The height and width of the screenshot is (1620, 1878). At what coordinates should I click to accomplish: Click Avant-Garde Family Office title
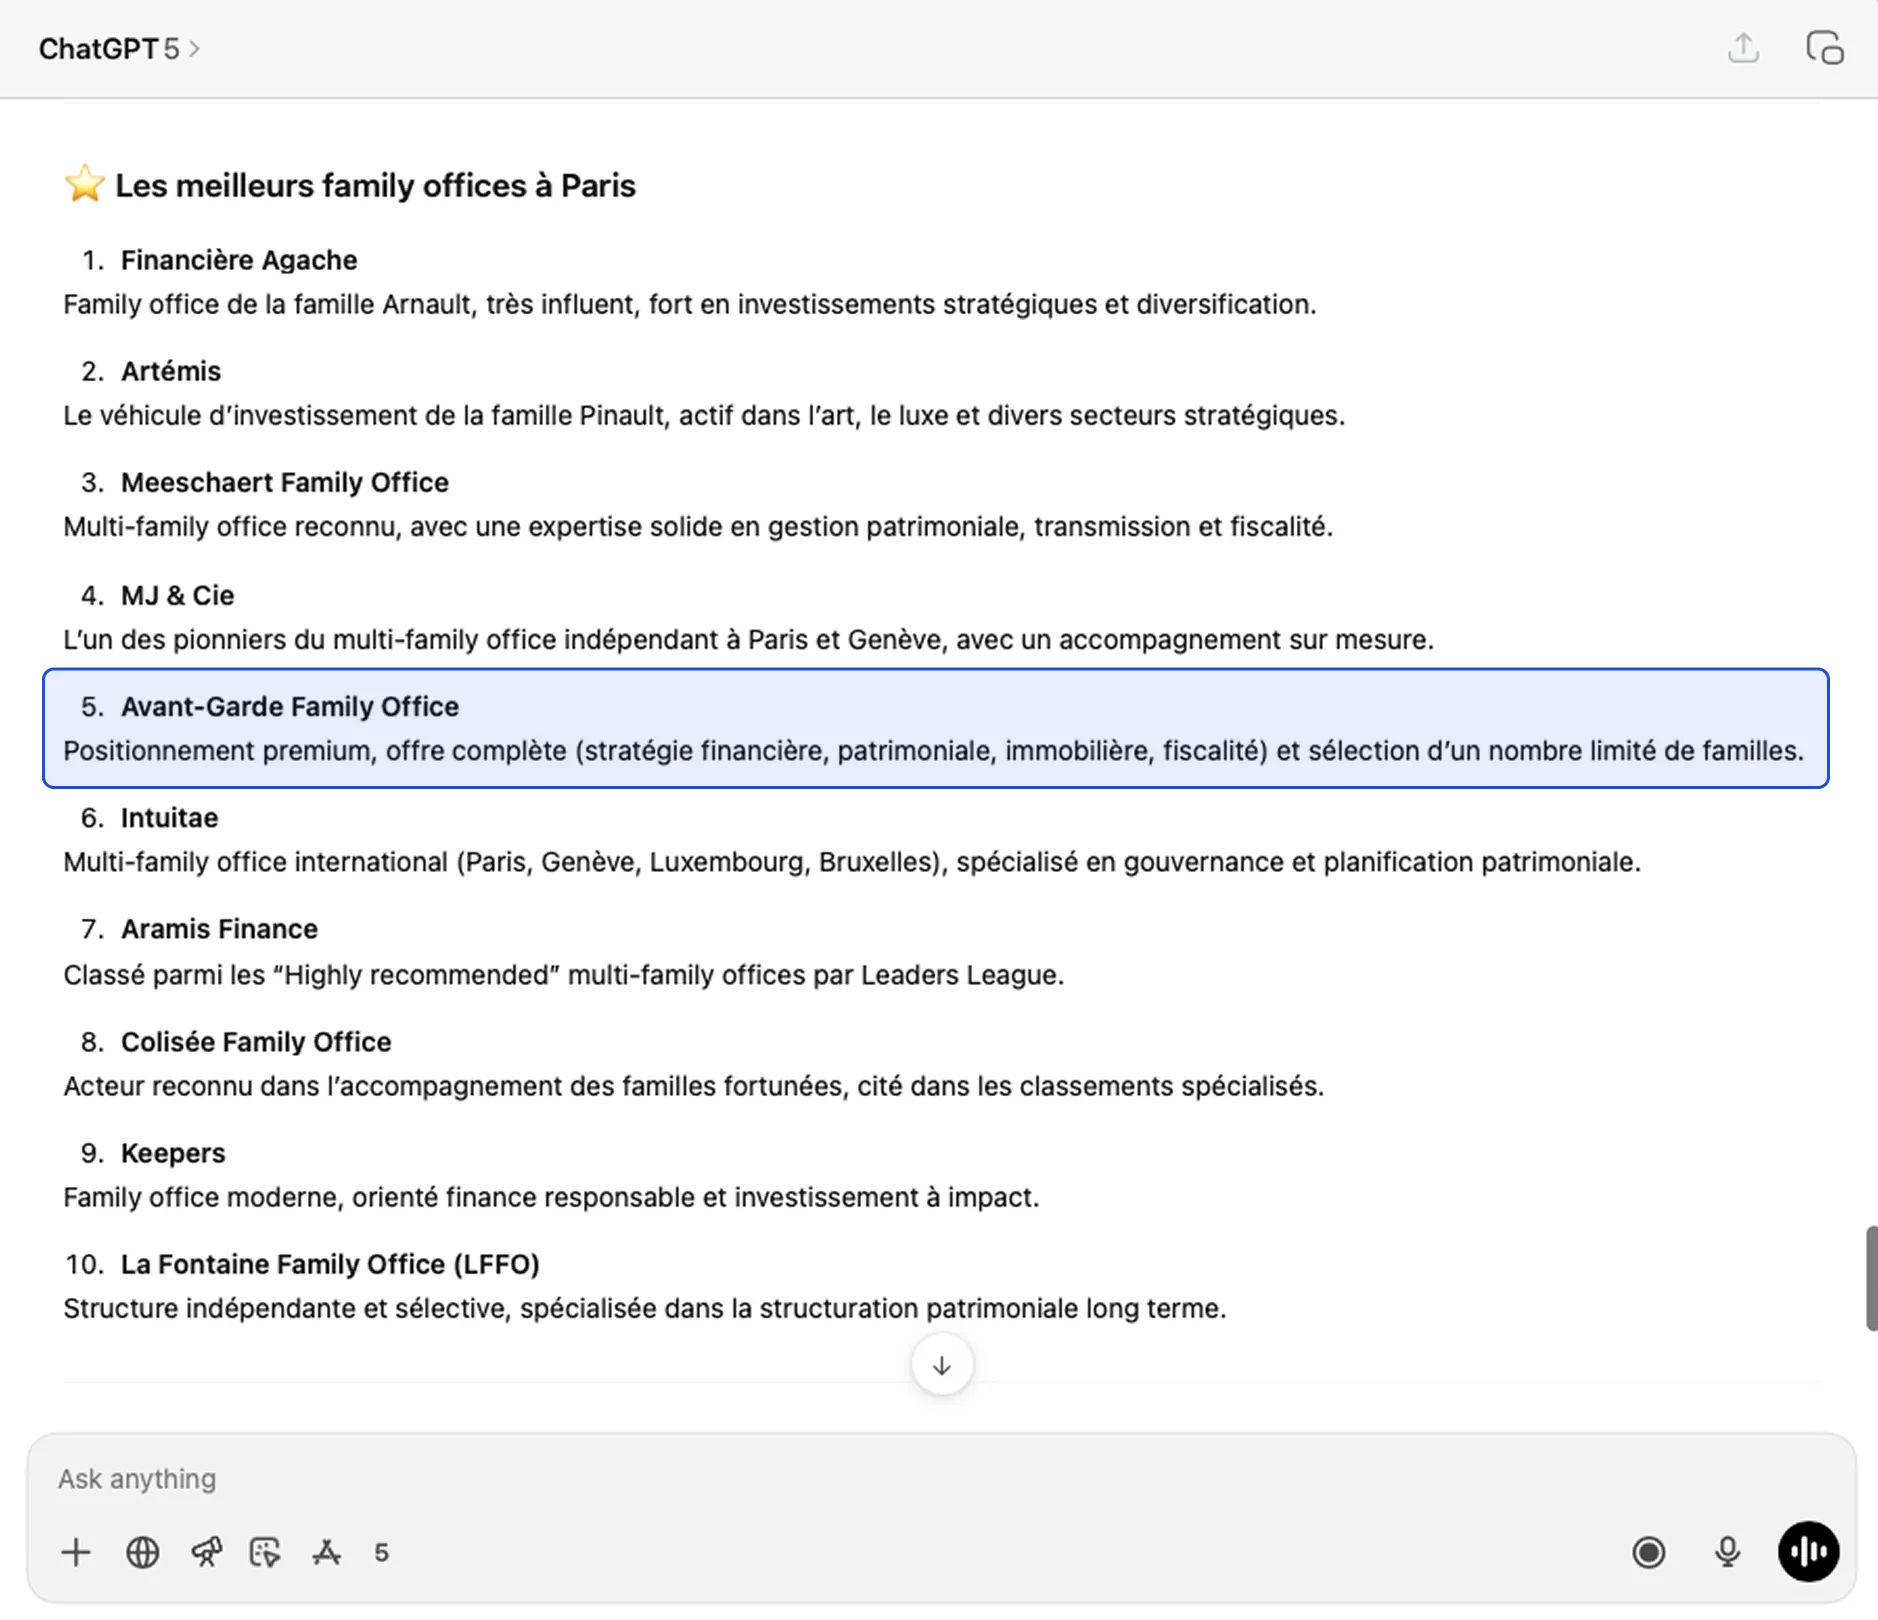(x=290, y=706)
